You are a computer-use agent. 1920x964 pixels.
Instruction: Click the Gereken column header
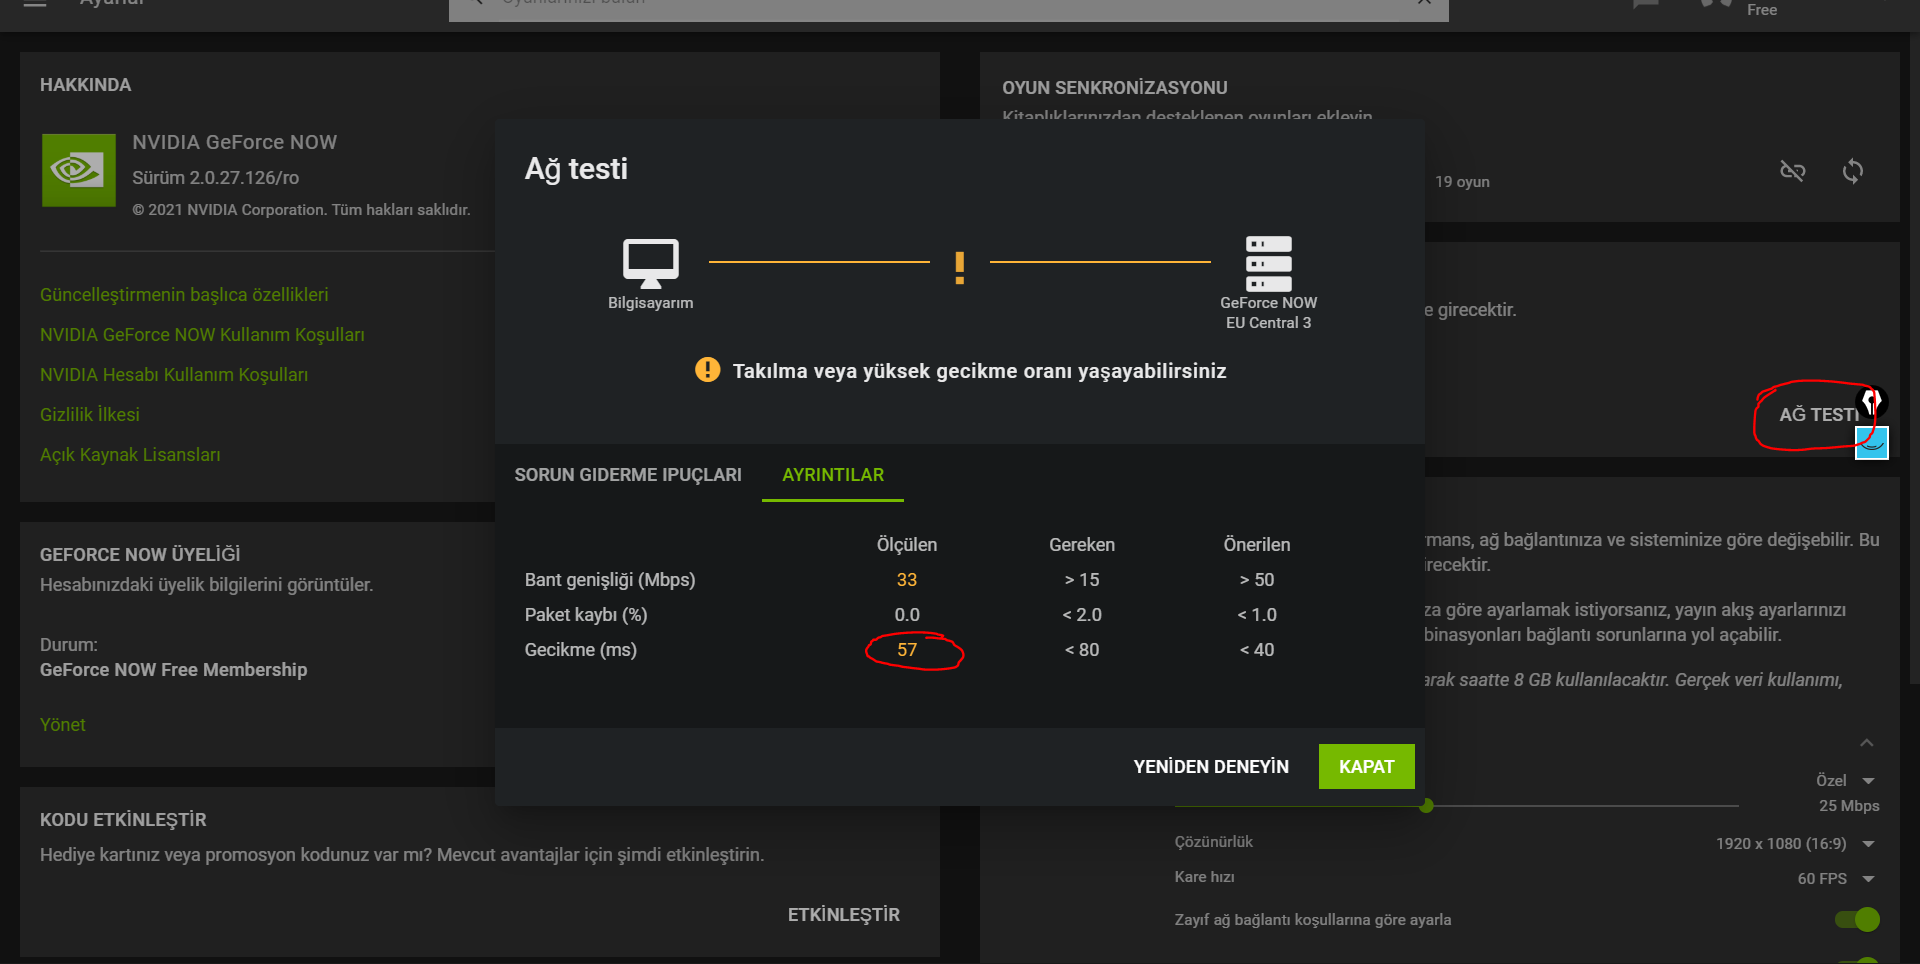(x=1082, y=544)
